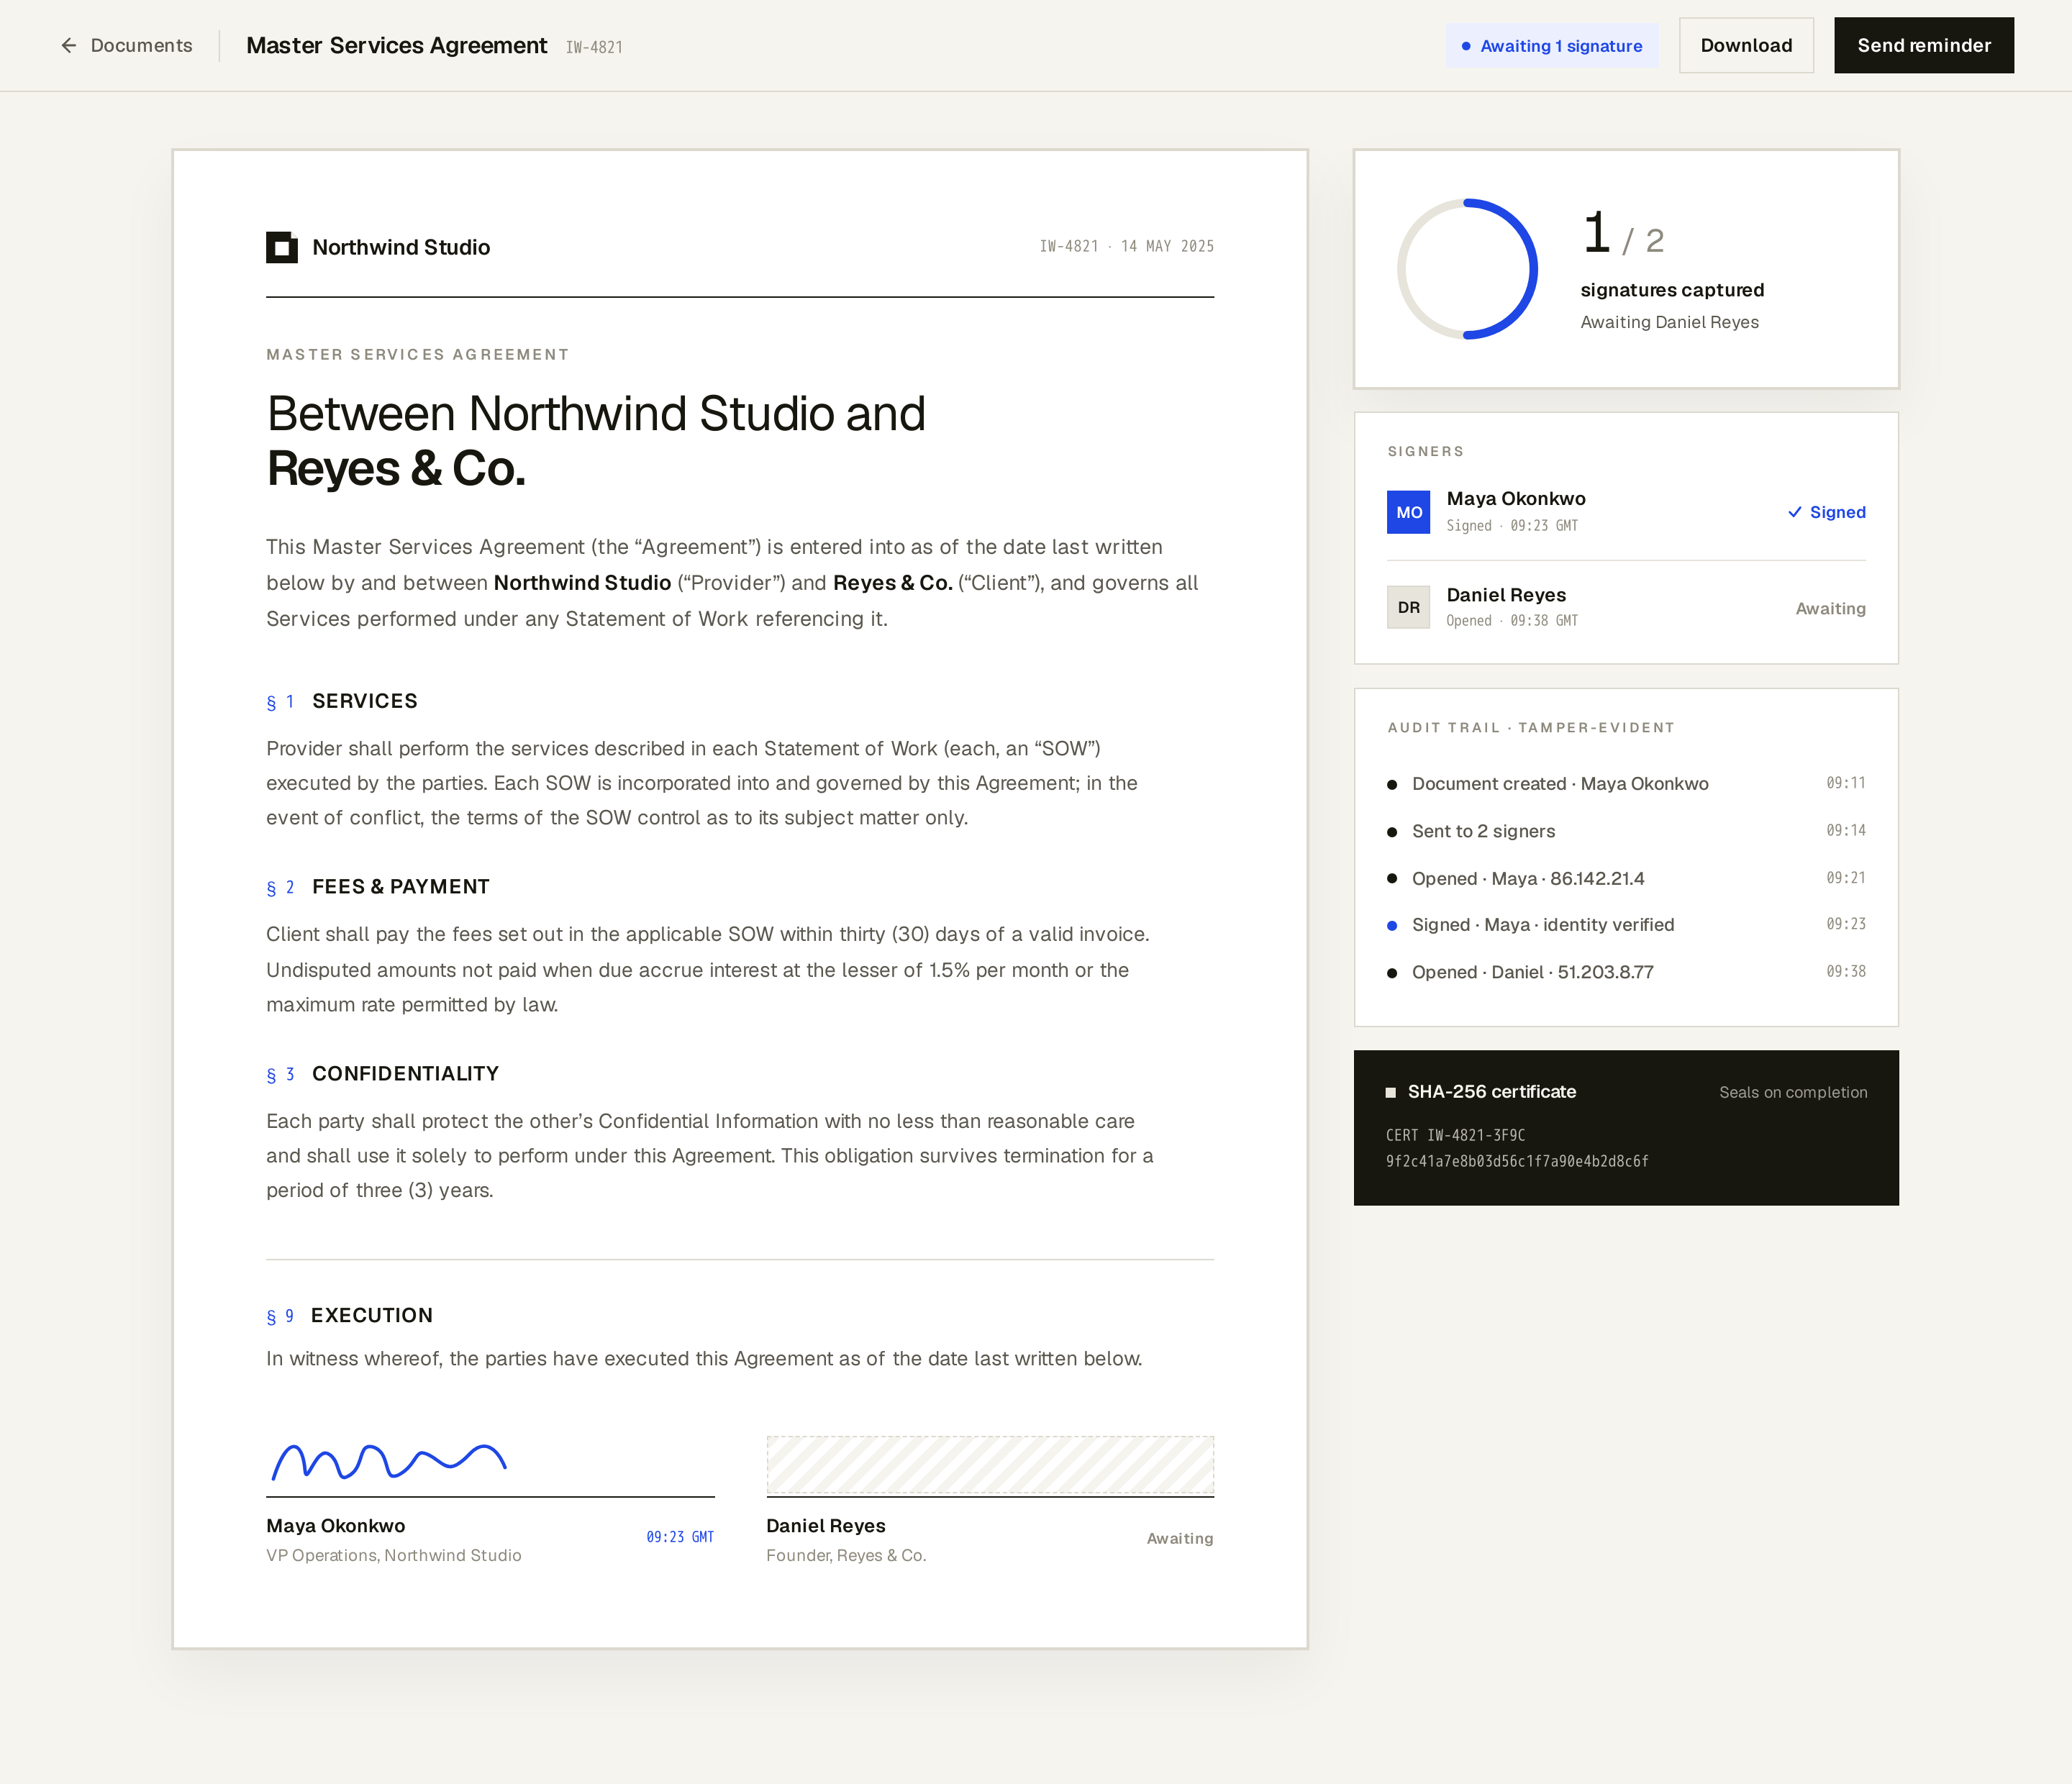This screenshot has height=1784, width=2072.
Task: Click Maya Okonkwo's handwritten signature
Action: pos(389,1462)
